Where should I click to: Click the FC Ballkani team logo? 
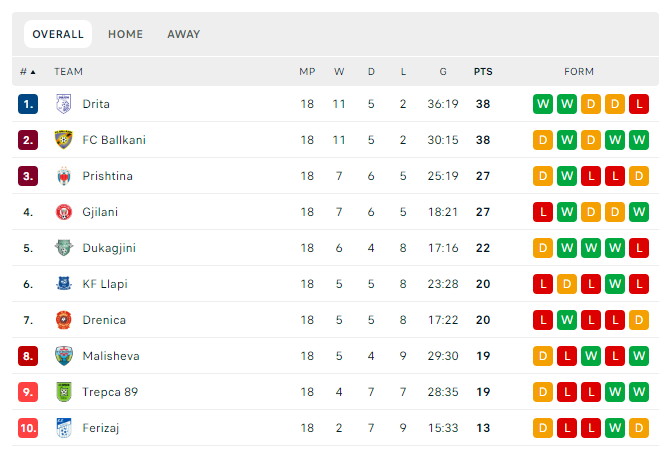[x=64, y=140]
